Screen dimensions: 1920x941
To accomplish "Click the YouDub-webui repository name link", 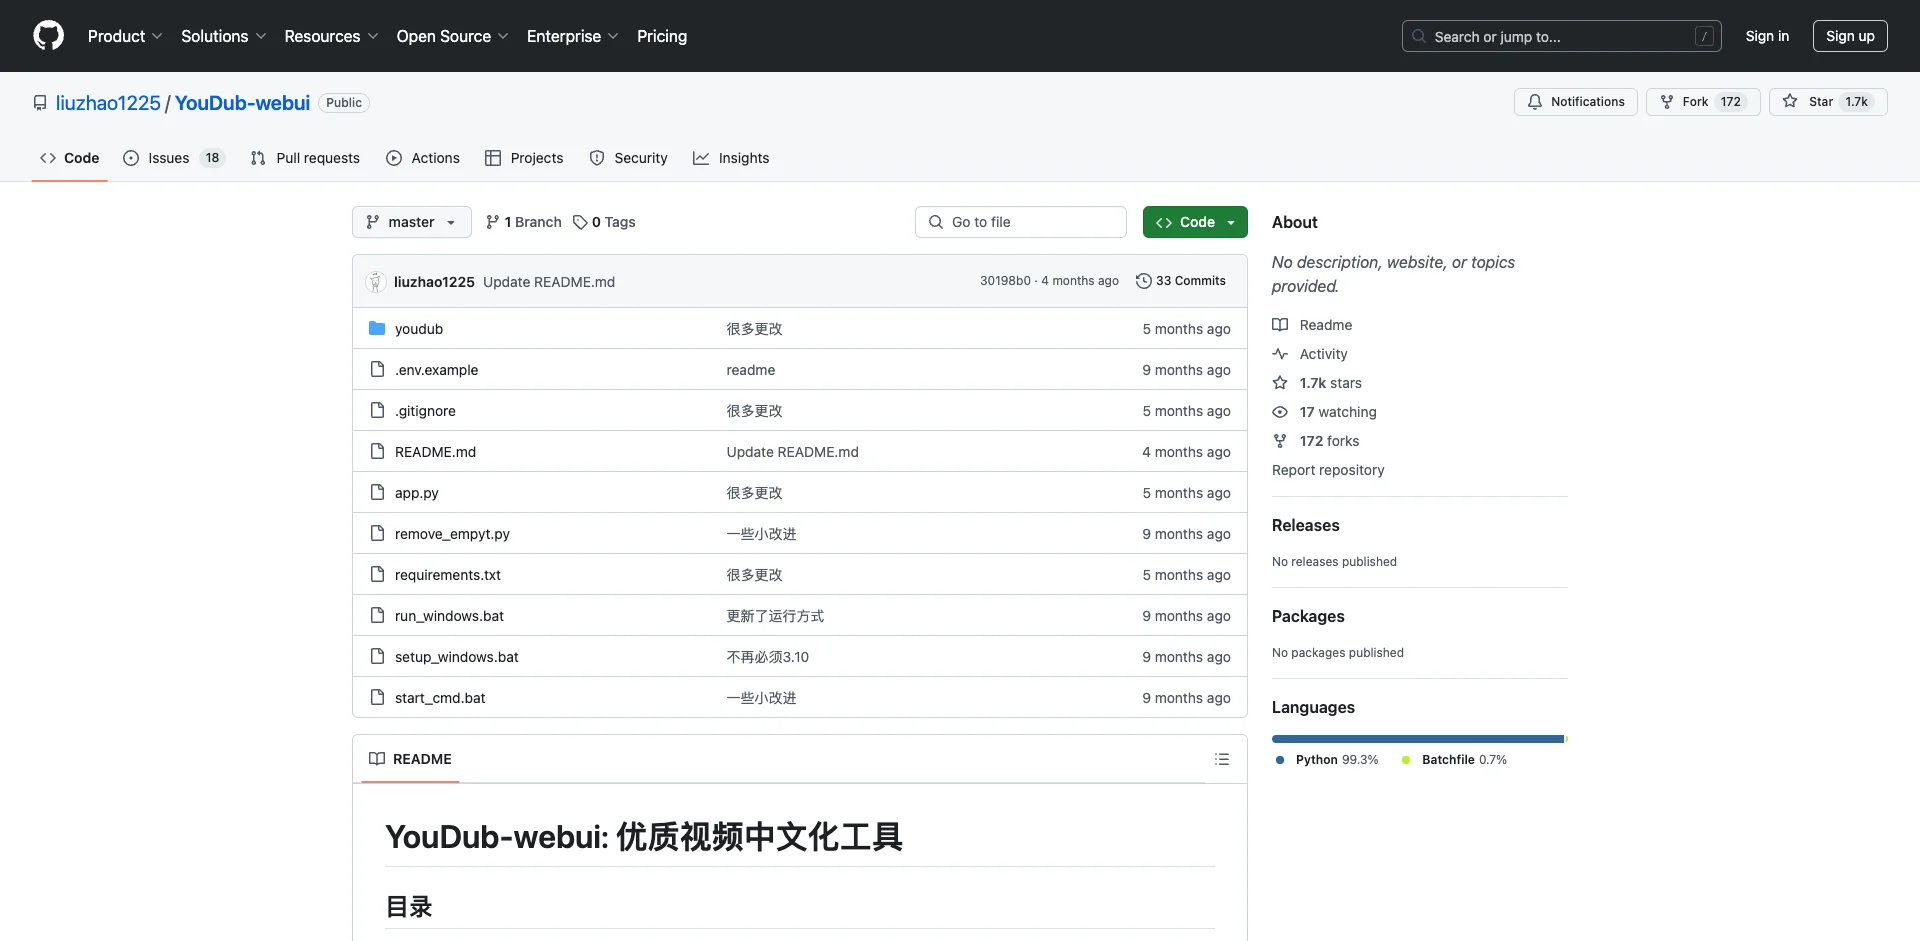I will click(242, 103).
